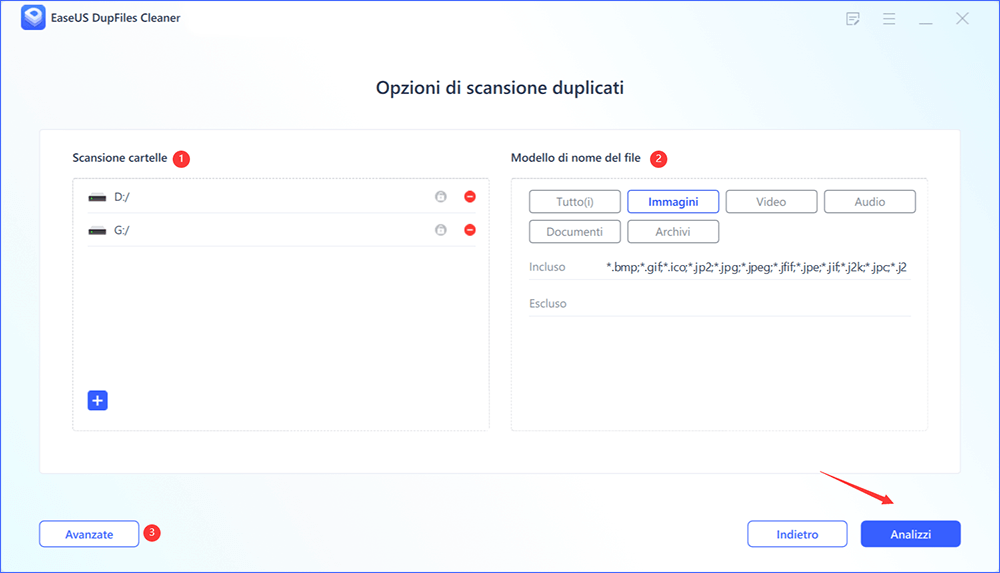Click the EaseUS DupFiles Cleaner logo
This screenshot has height=573, width=1000.
[x=32, y=19]
